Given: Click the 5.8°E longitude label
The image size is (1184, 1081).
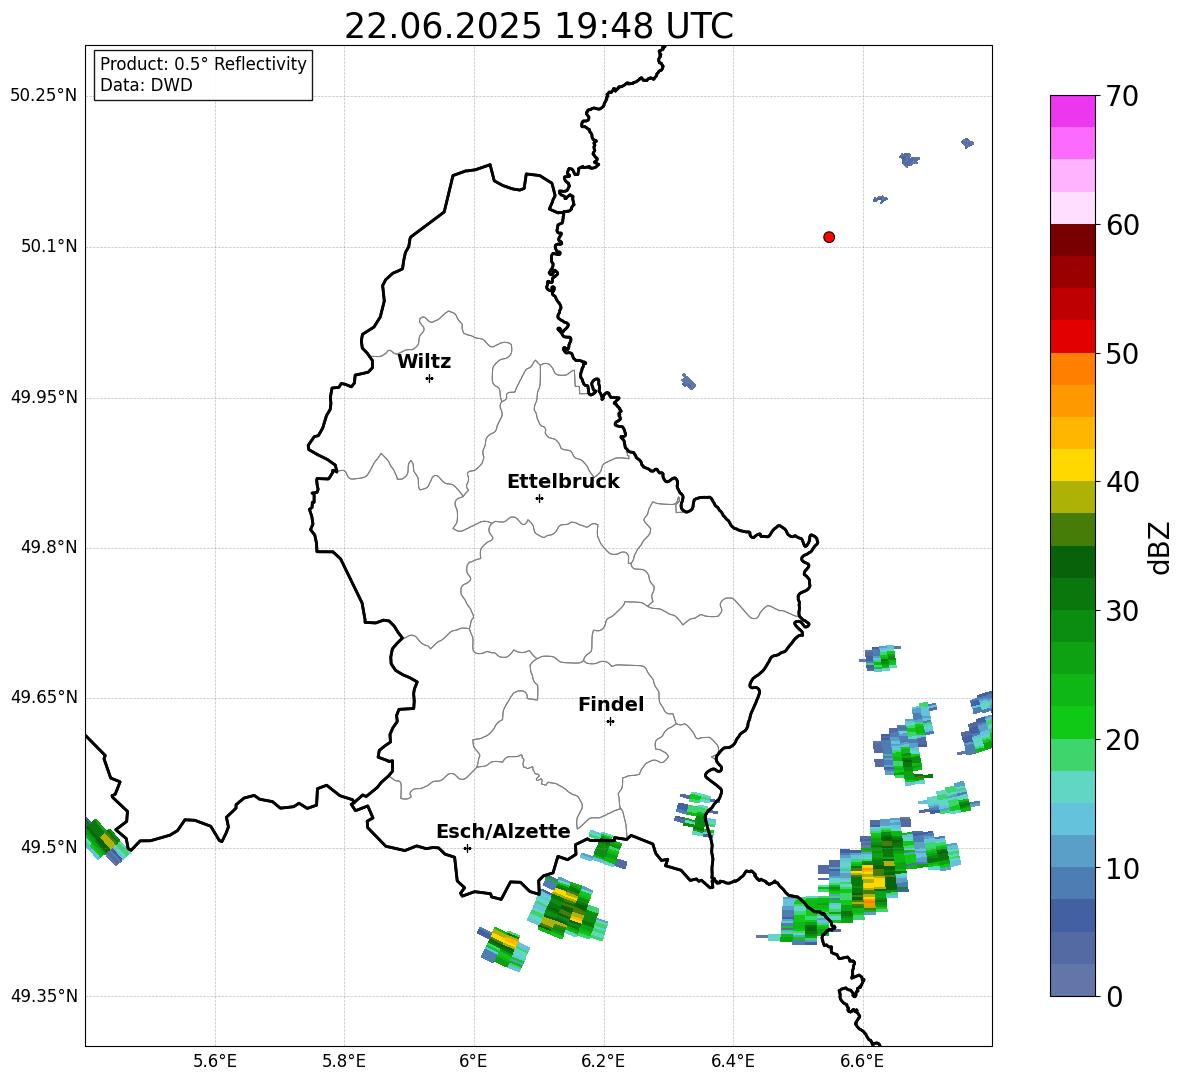Looking at the screenshot, I should (x=344, y=1061).
